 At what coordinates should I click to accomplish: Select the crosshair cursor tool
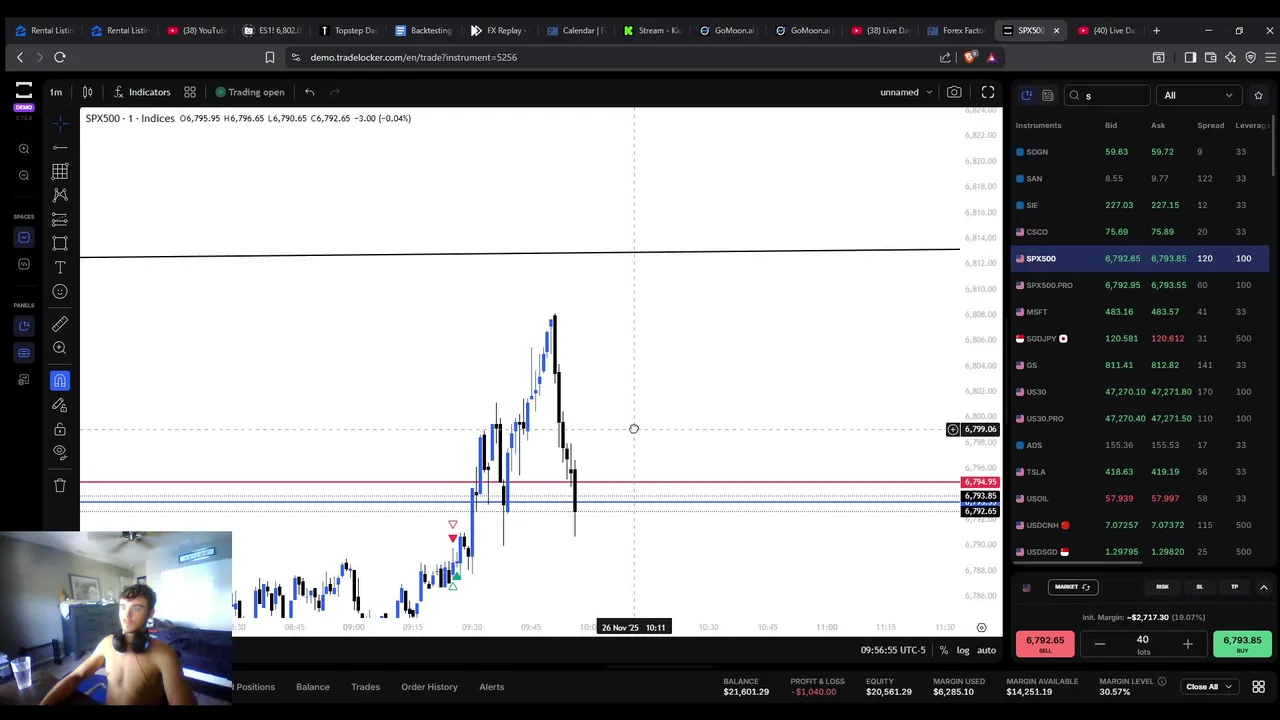(60, 122)
